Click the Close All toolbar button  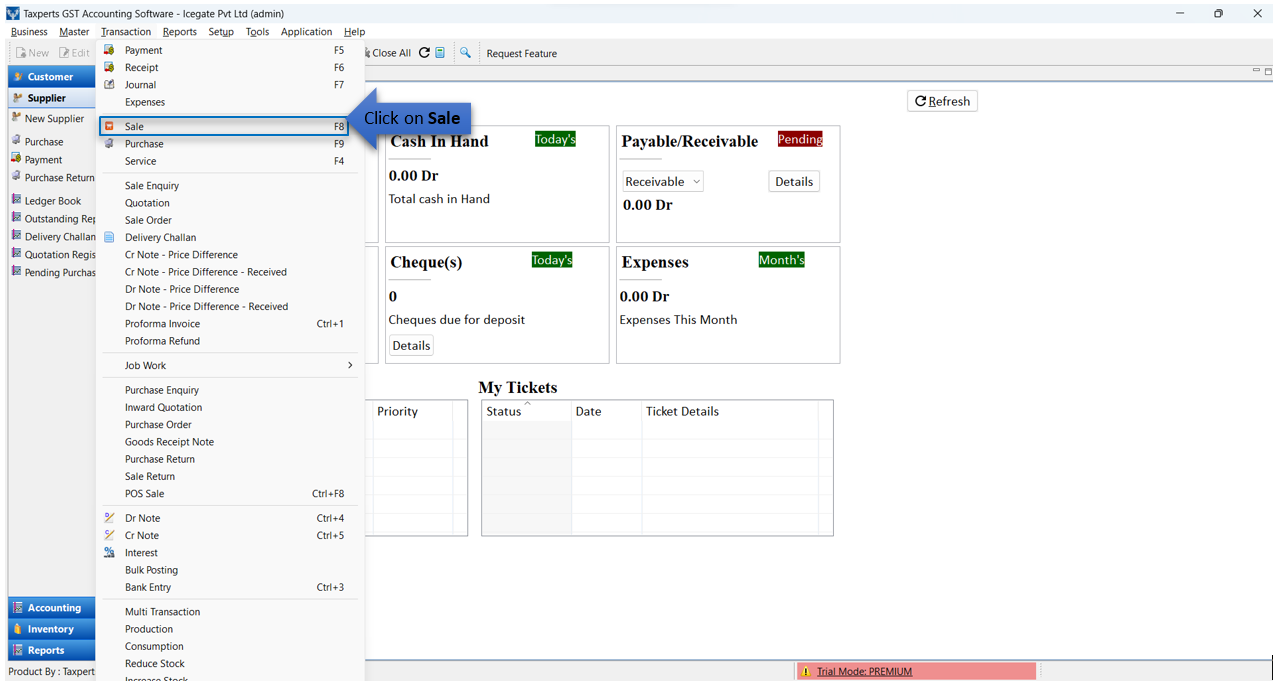(x=388, y=53)
